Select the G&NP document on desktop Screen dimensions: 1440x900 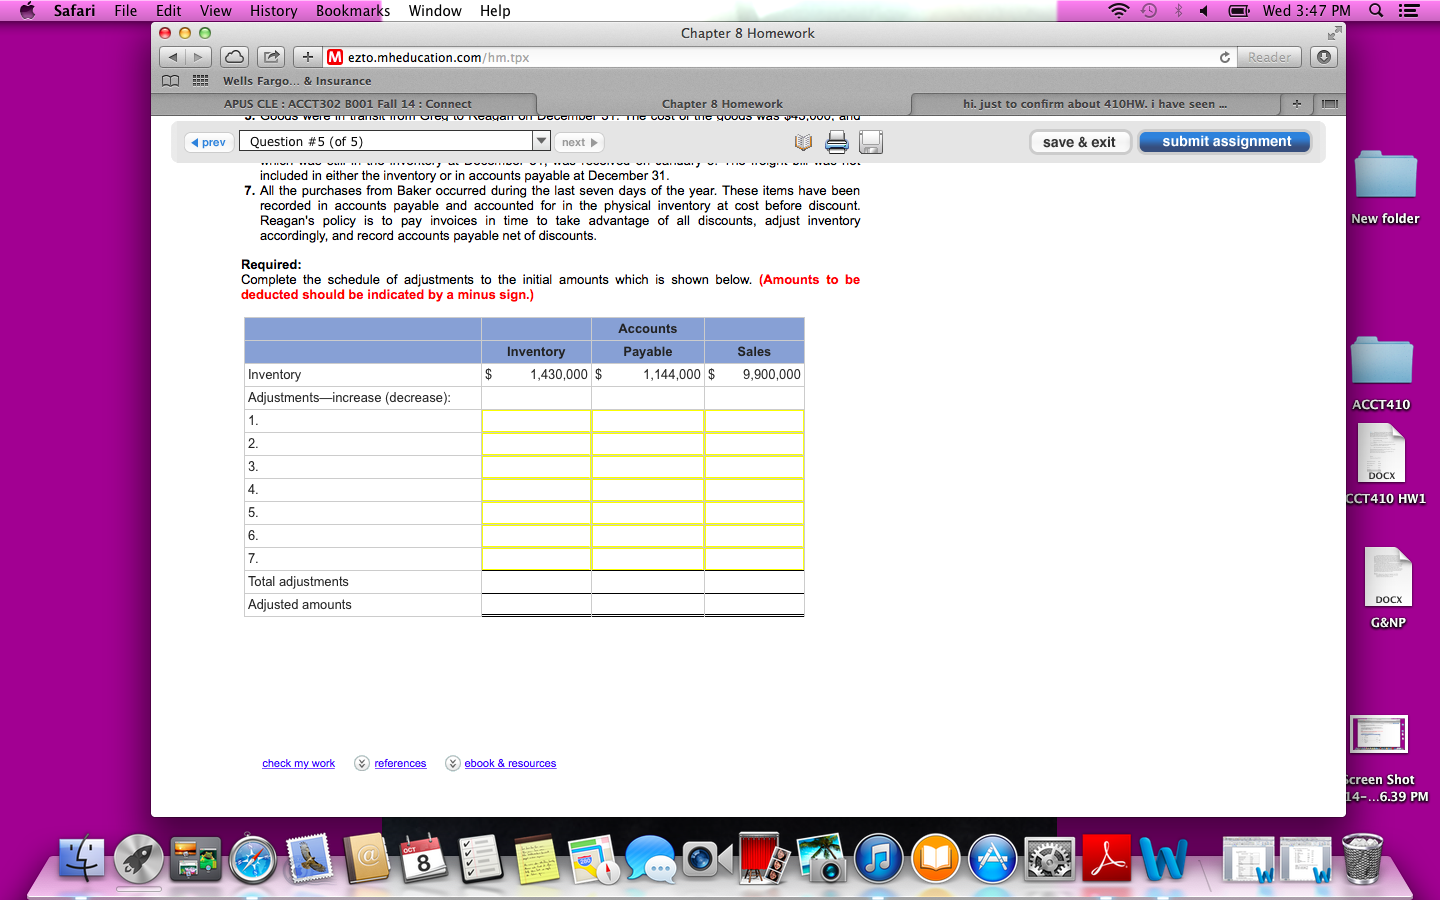1388,588
